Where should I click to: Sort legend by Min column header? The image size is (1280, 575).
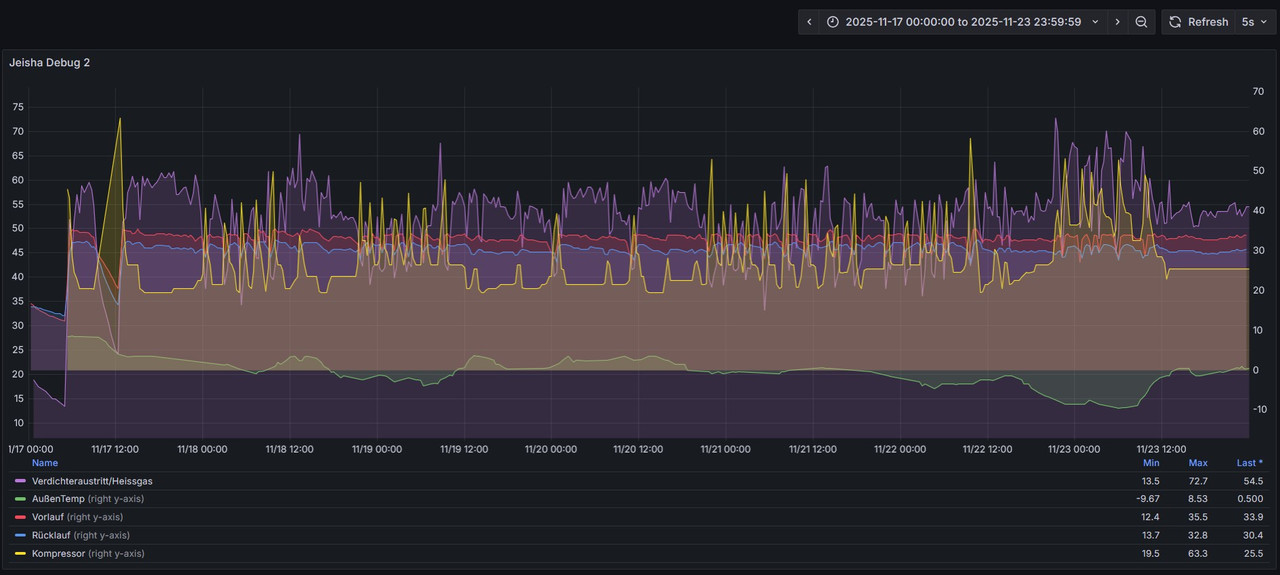point(1151,463)
